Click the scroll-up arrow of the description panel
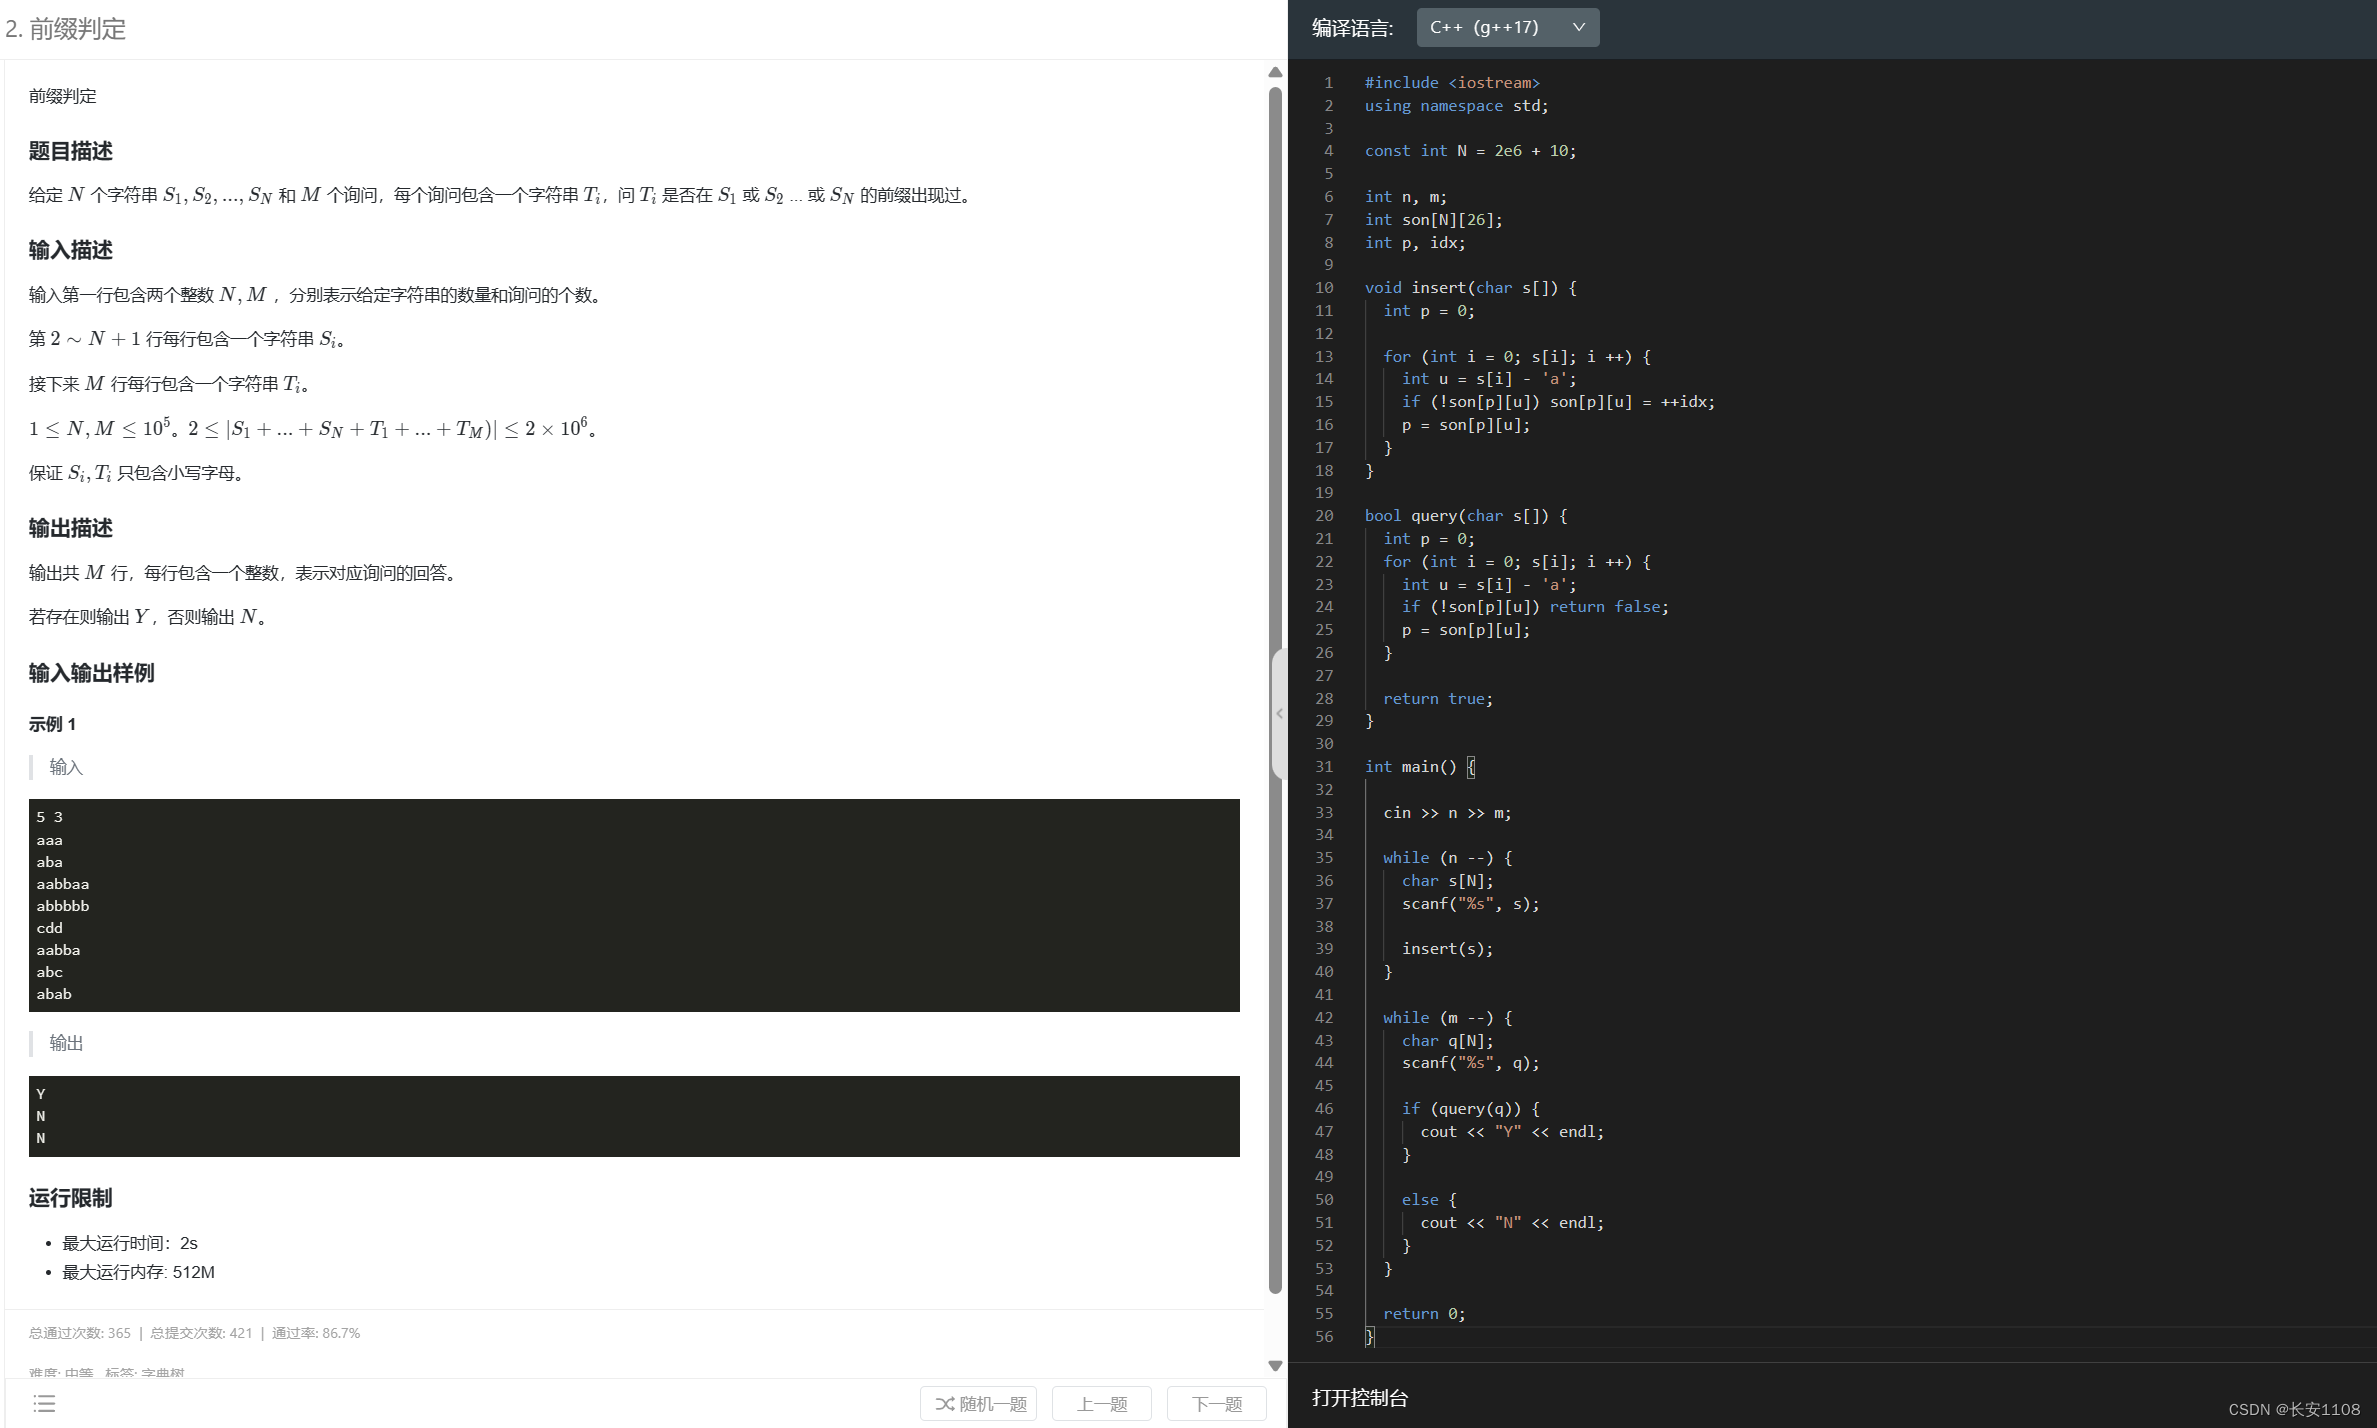2377x1428 pixels. click(1275, 72)
